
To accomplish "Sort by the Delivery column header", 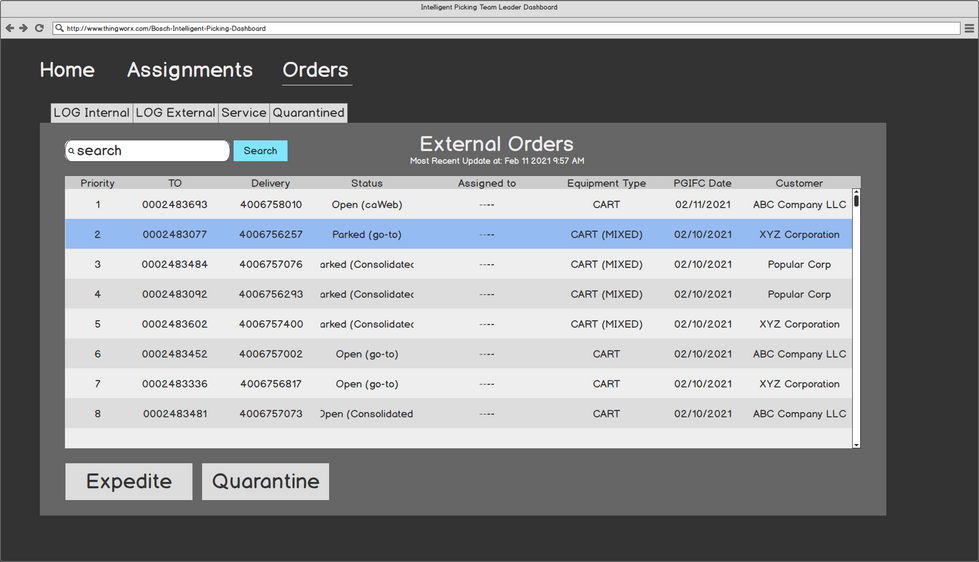I will [x=270, y=183].
